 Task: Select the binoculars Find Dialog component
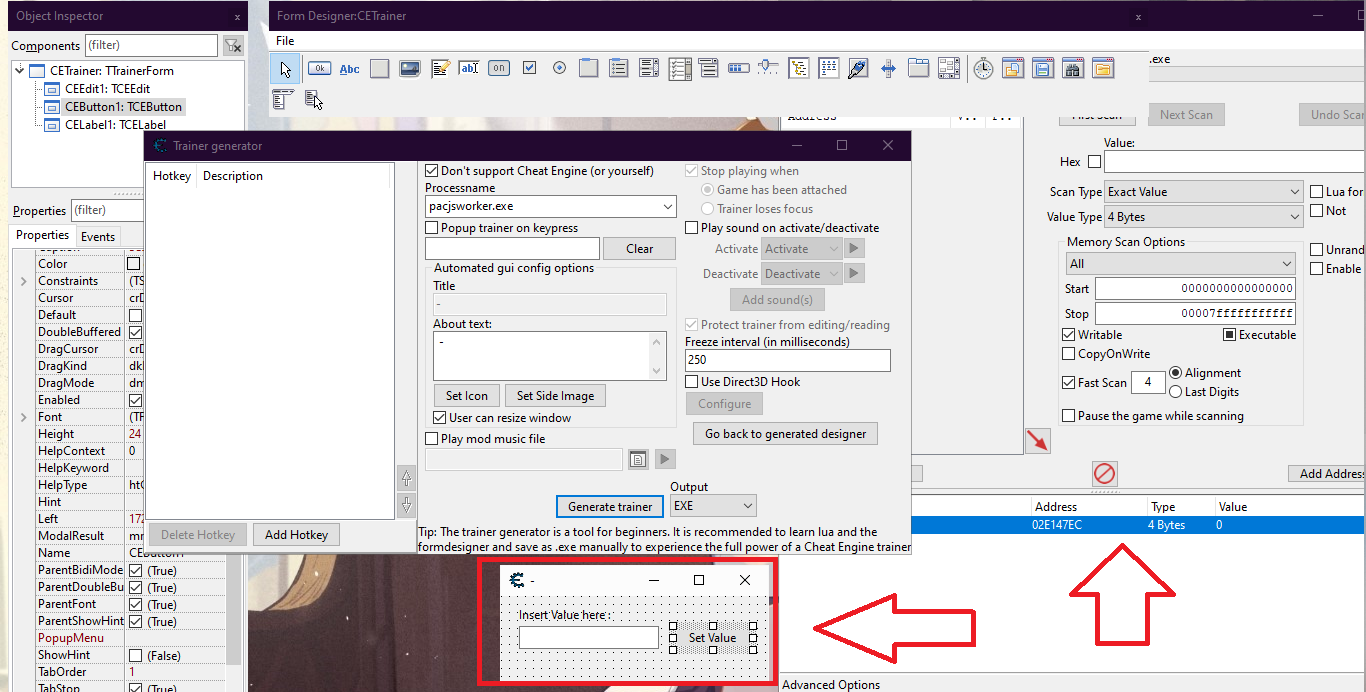coord(1073,68)
